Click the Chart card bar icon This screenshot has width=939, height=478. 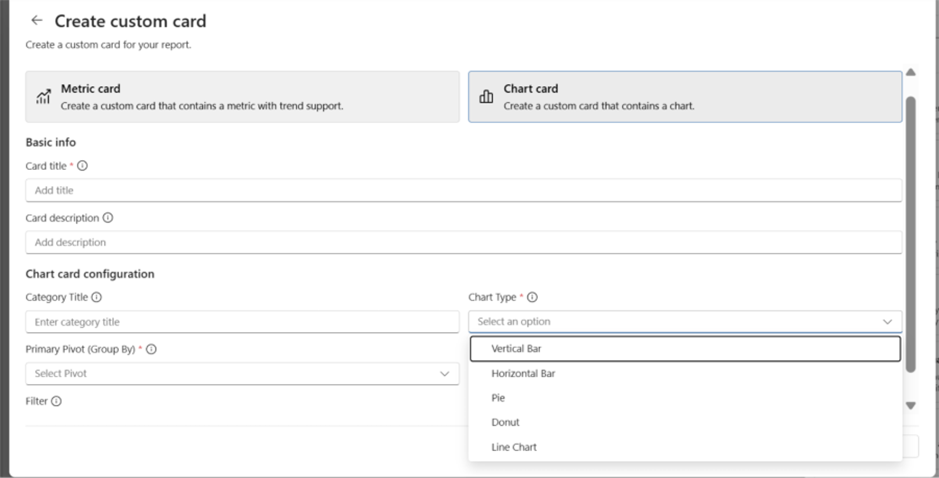487,97
